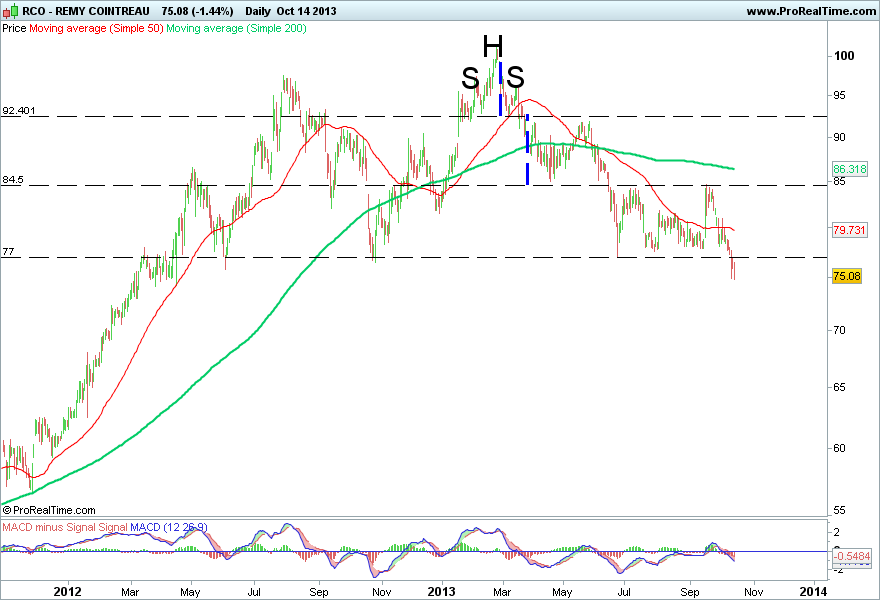
Task: Click the -0.5484 MACD value tag
Action: click(x=852, y=556)
